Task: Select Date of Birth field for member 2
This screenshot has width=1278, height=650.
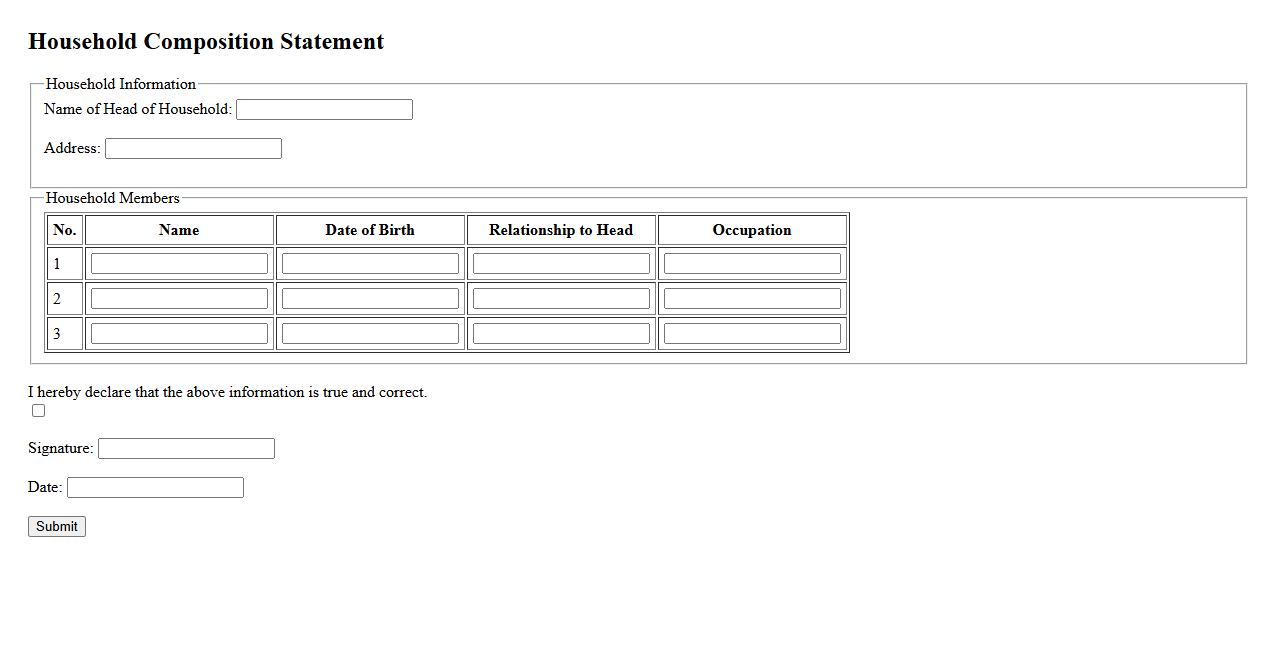Action: (370, 299)
